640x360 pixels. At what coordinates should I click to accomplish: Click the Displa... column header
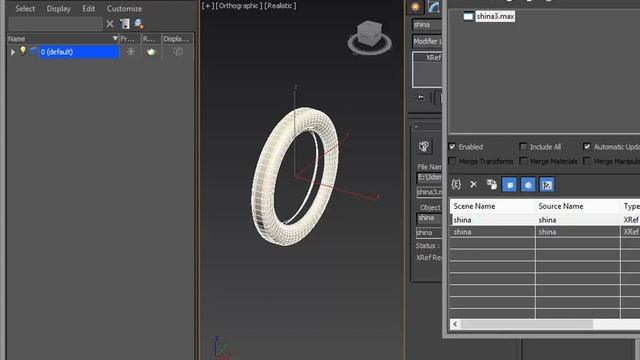(x=177, y=39)
